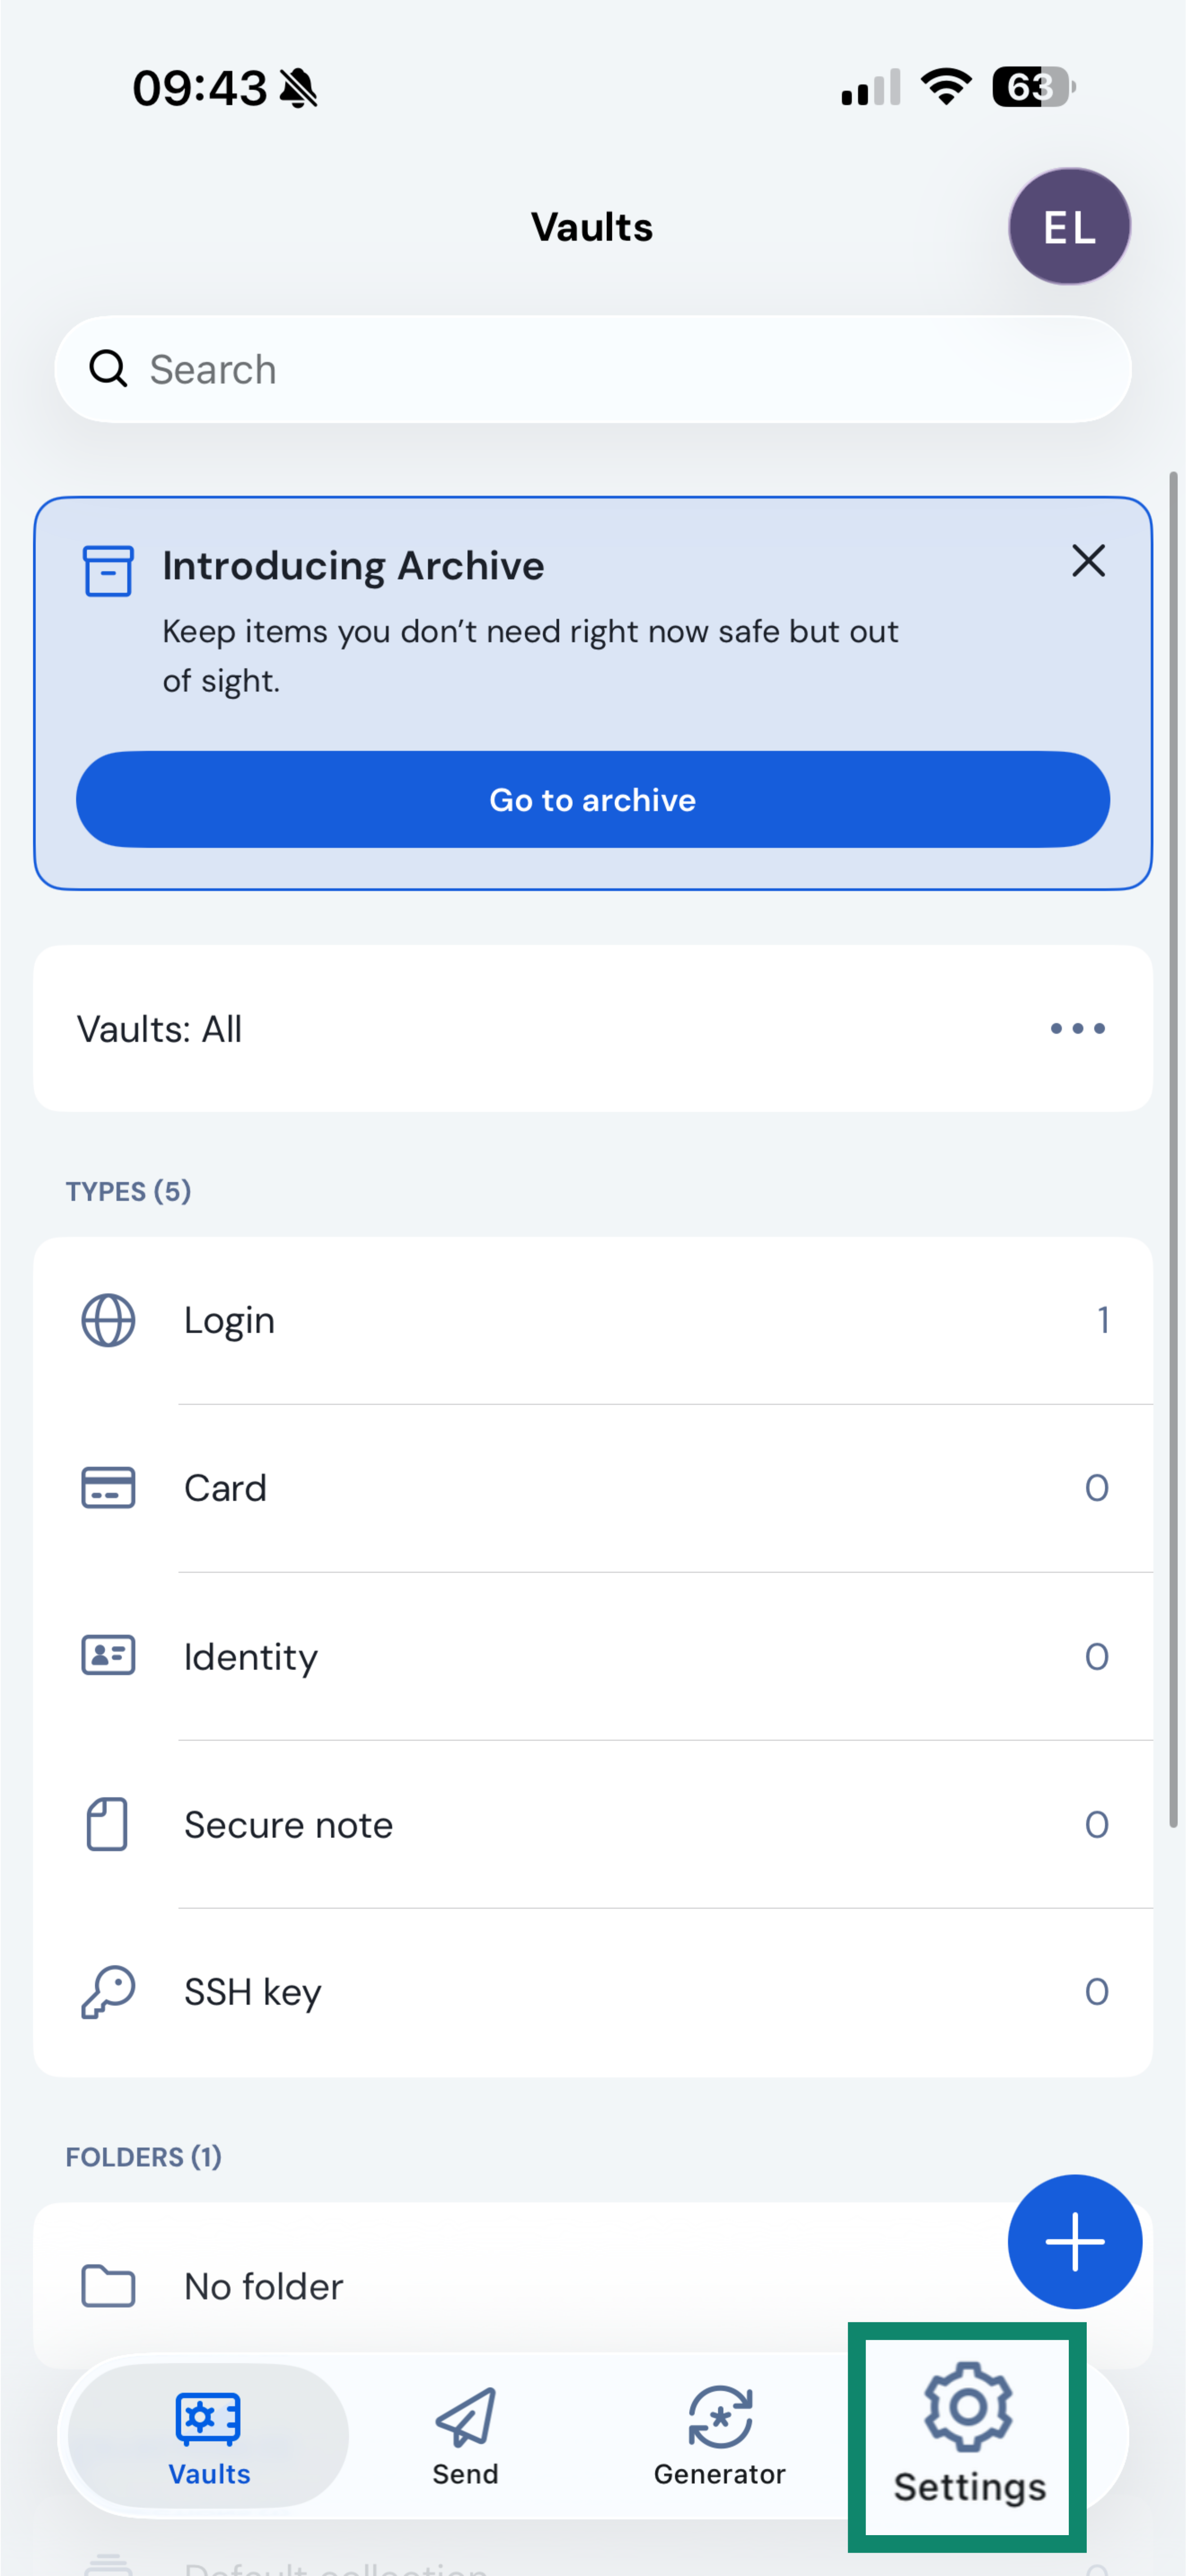The width and height of the screenshot is (1186, 2576).
Task: Tap the archive box icon in banner
Action: [x=108, y=570]
